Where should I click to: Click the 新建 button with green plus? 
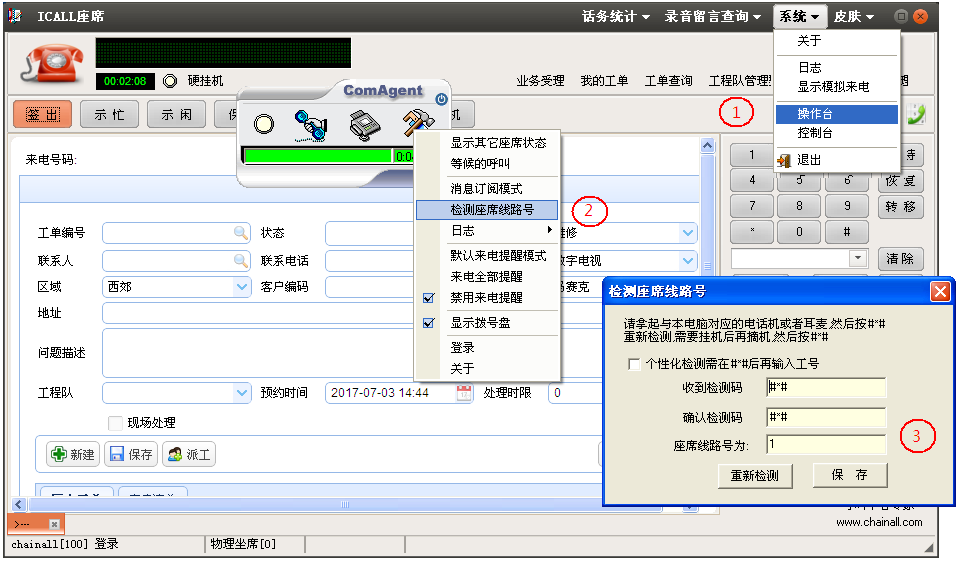(x=73, y=454)
